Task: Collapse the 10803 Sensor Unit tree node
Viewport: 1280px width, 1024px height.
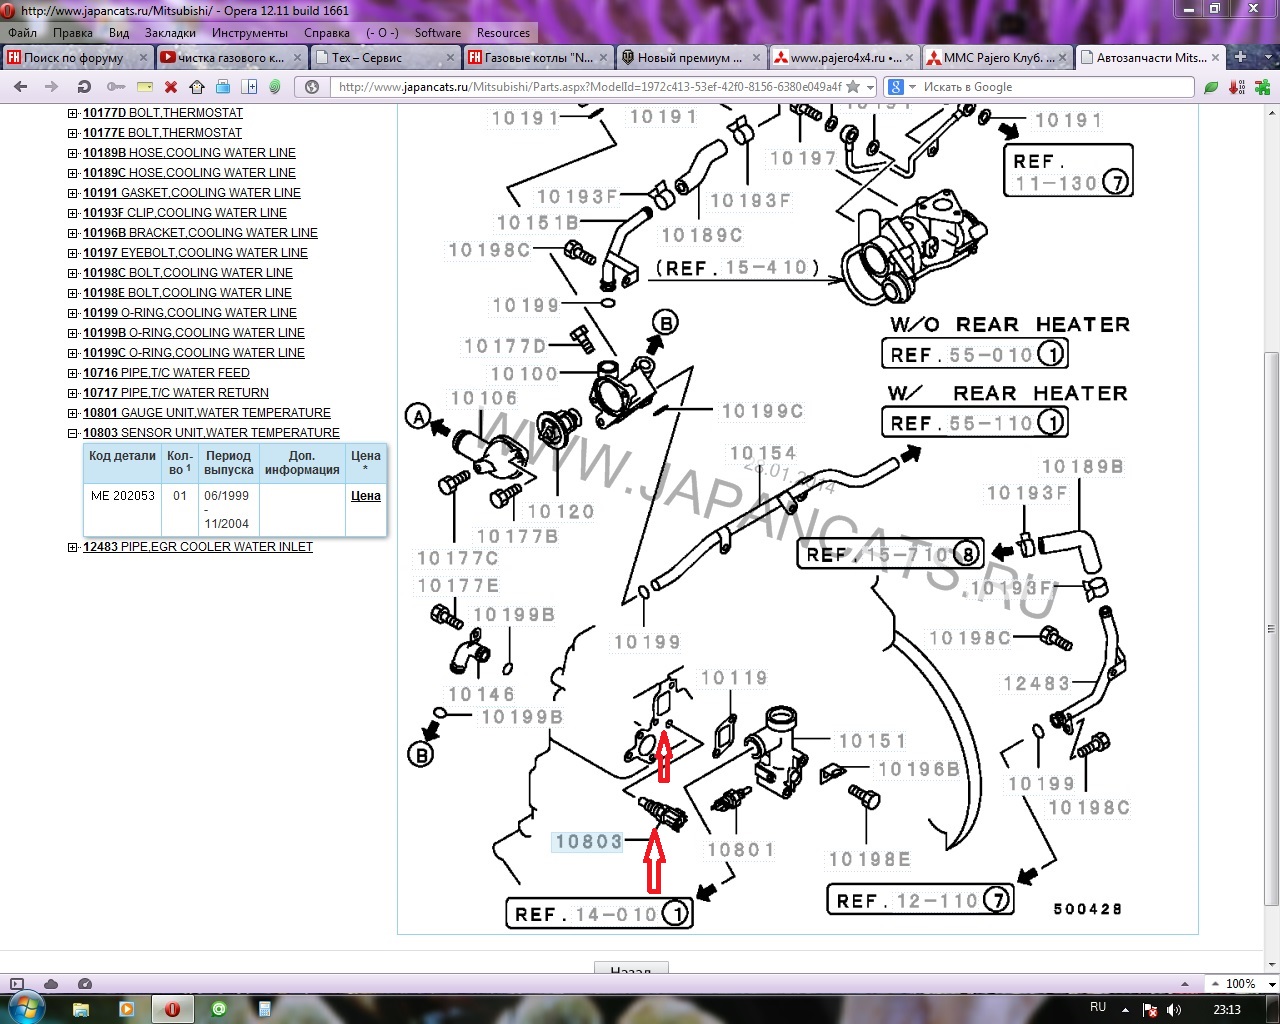Action: (x=73, y=433)
